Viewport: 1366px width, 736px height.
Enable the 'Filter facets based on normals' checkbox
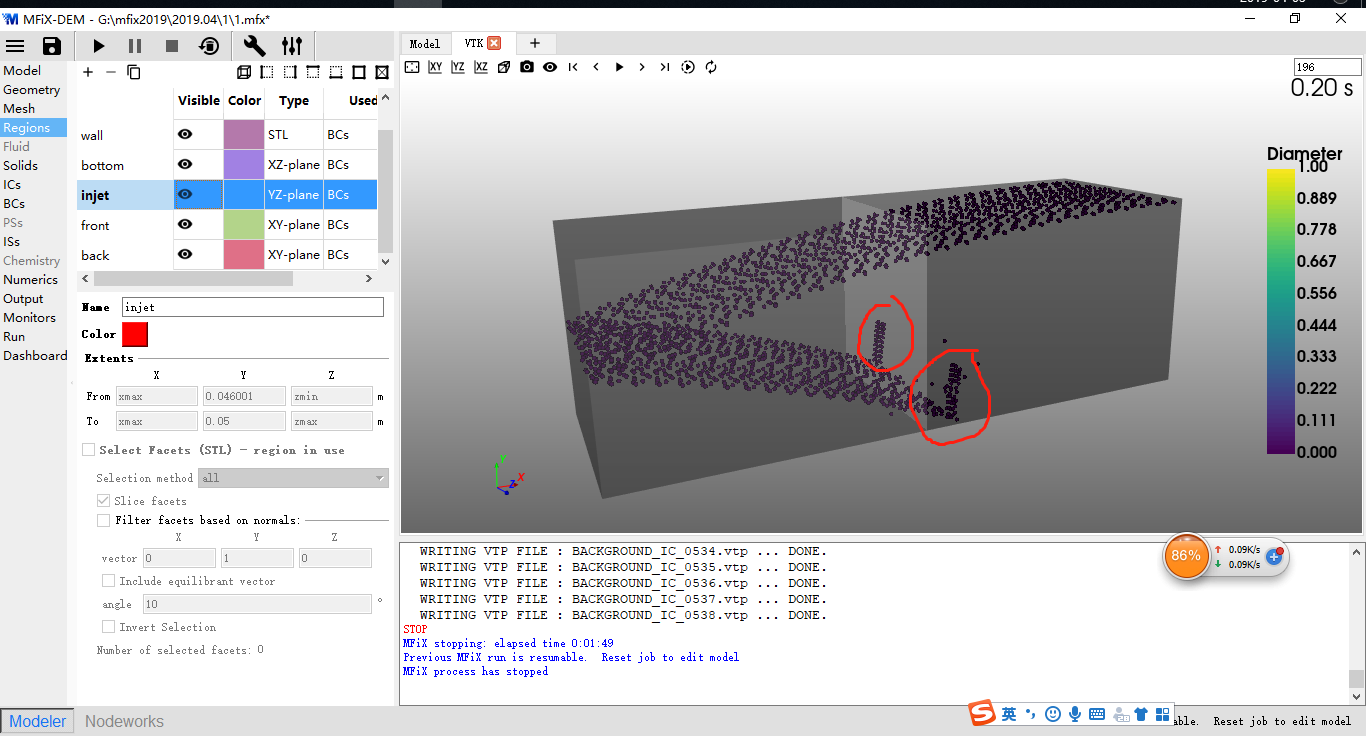tap(104, 520)
